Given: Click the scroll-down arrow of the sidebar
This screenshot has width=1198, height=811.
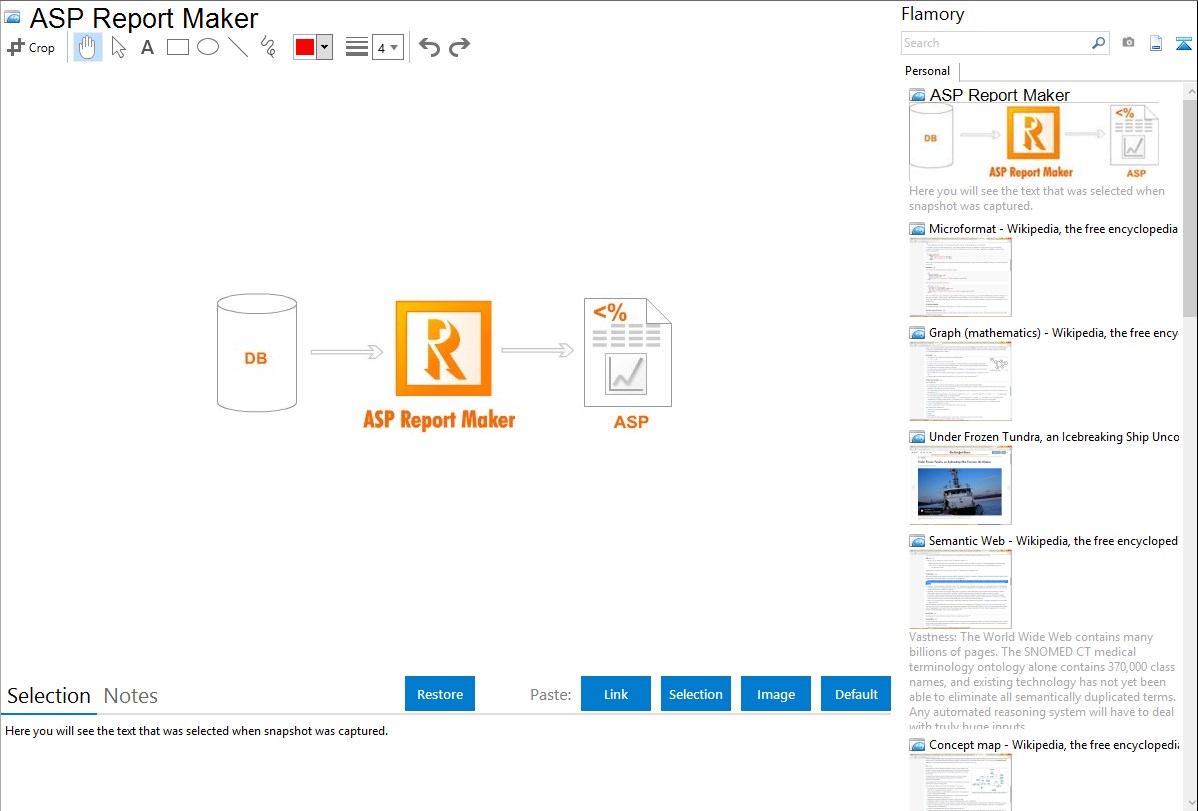Looking at the screenshot, I should [x=1190, y=803].
